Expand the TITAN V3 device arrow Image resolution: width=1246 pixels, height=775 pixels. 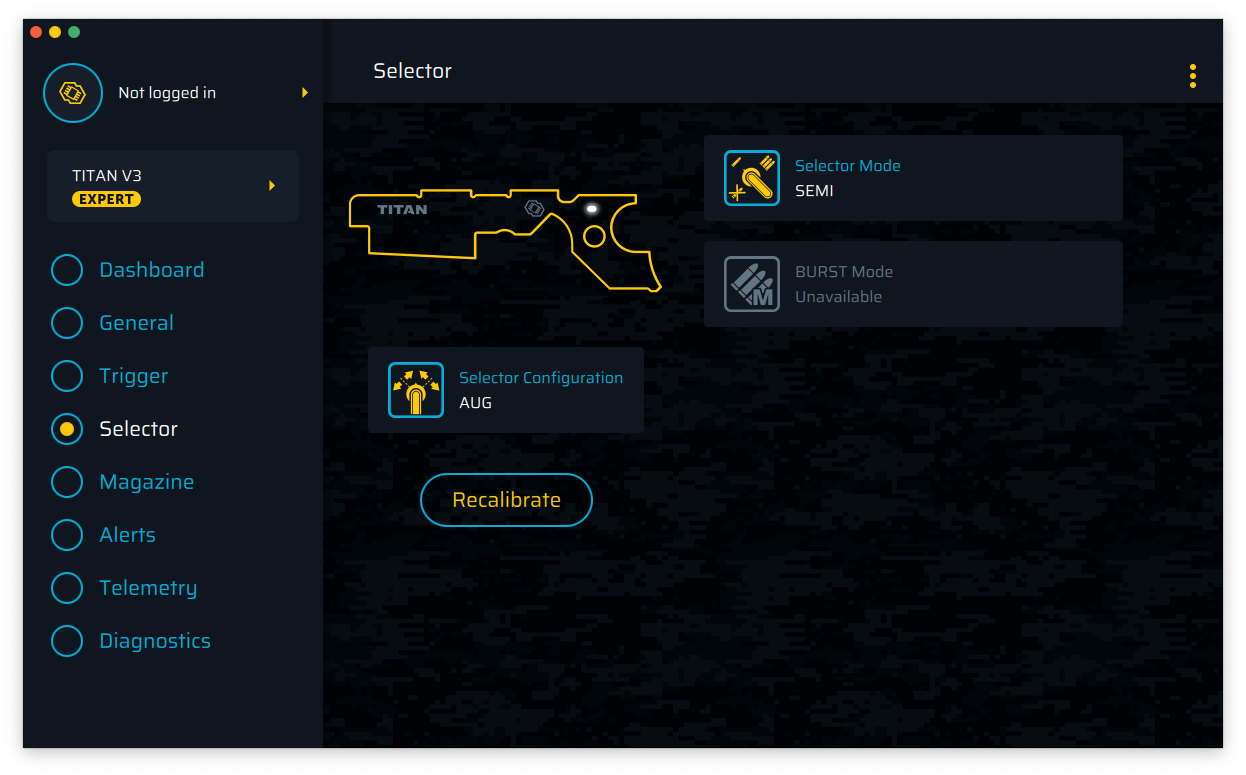tap(272, 186)
